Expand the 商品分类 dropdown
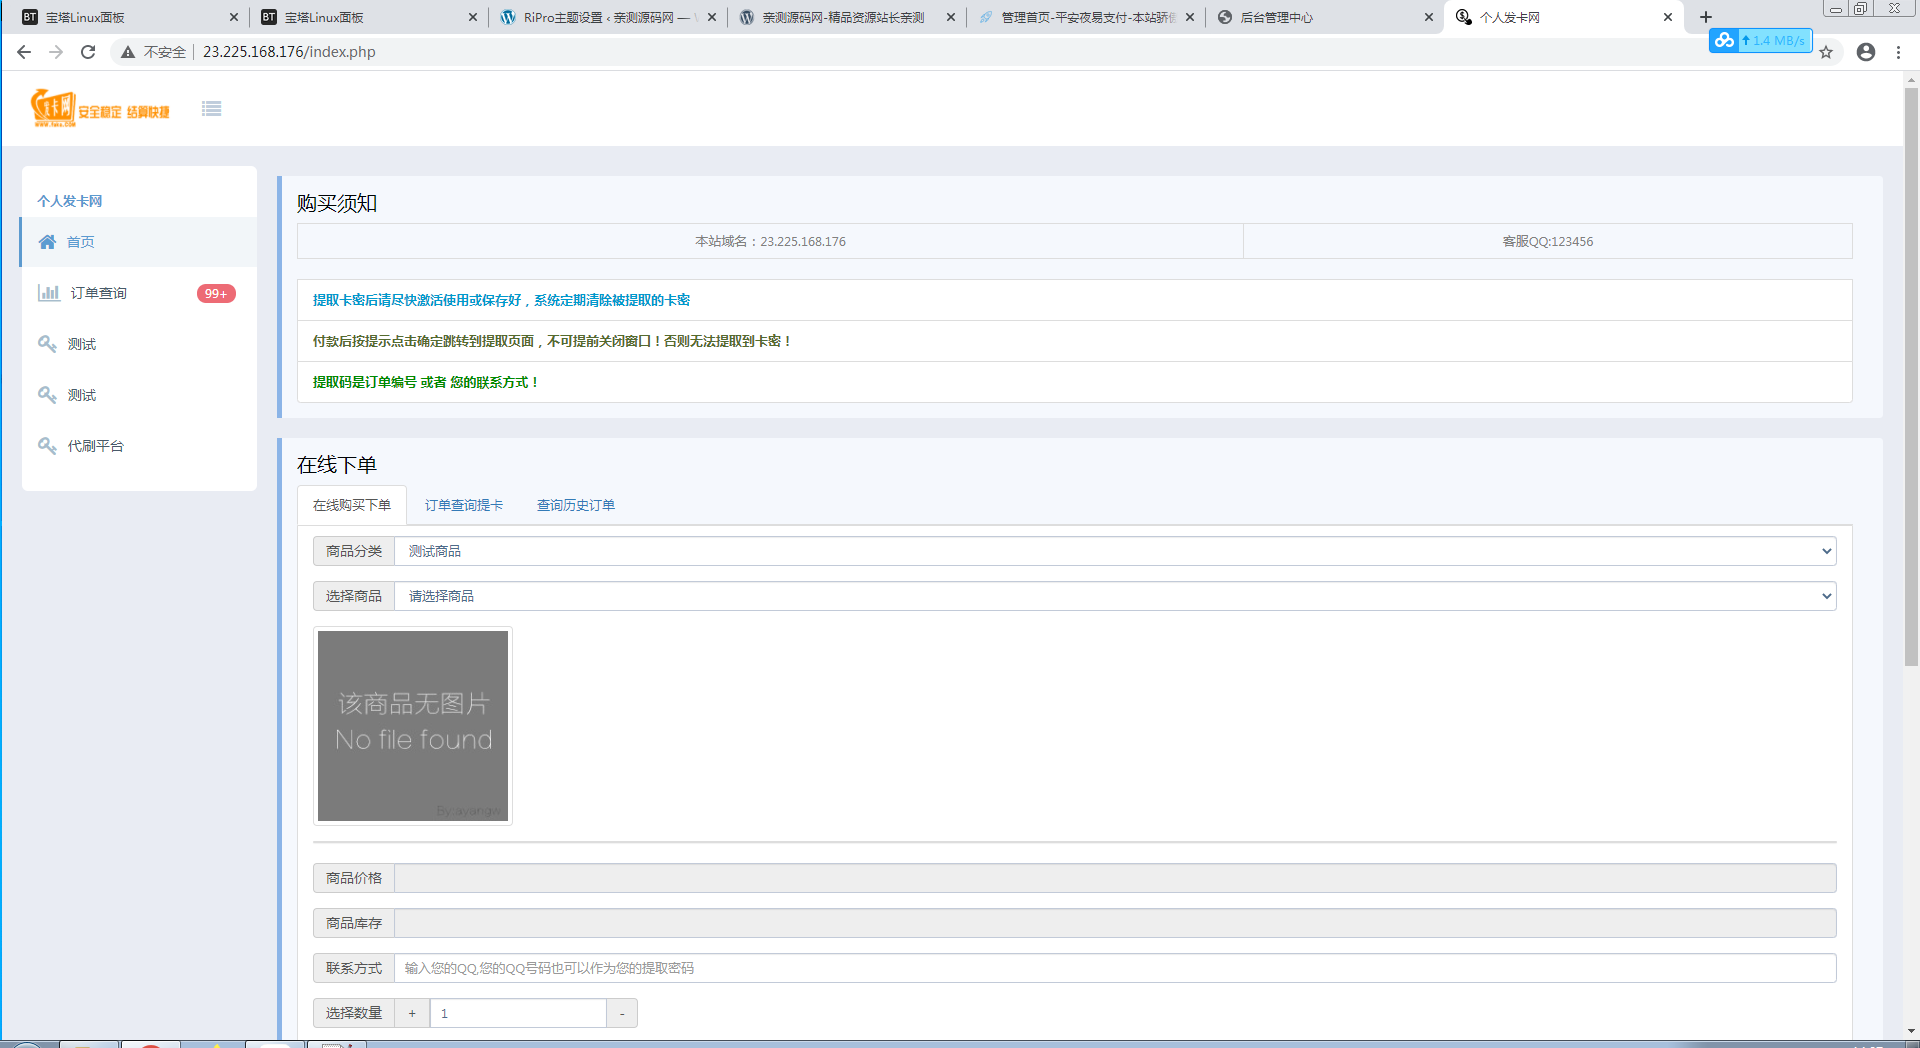This screenshot has width=1920, height=1048. (x=1115, y=551)
